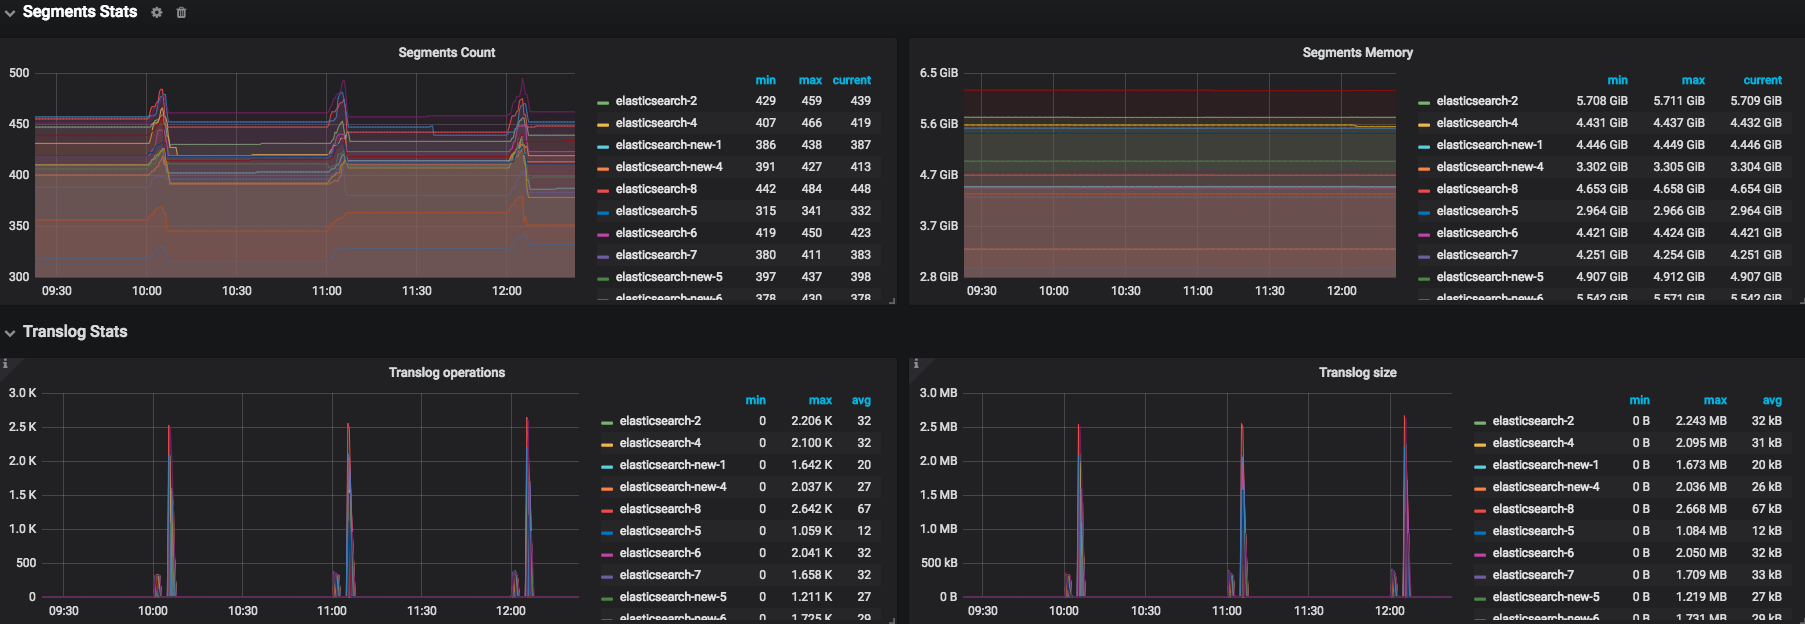Change elasticsearch-5 color swatch in Segments Count legend

[x=603, y=212]
